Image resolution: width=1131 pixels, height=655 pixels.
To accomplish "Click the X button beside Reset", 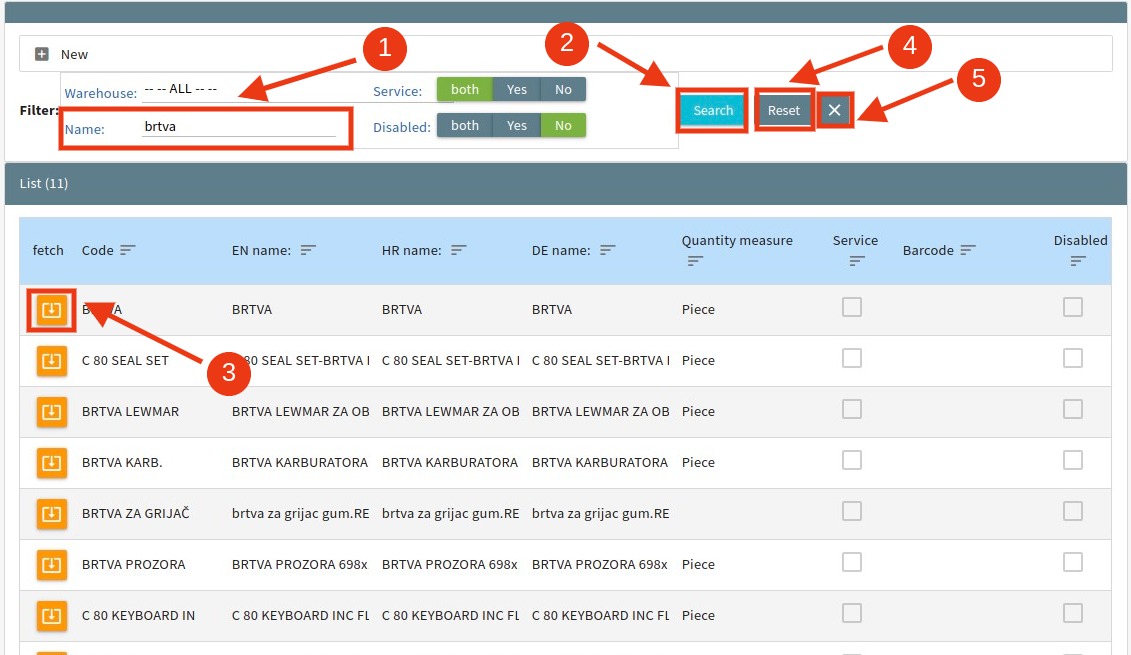I will [835, 111].
